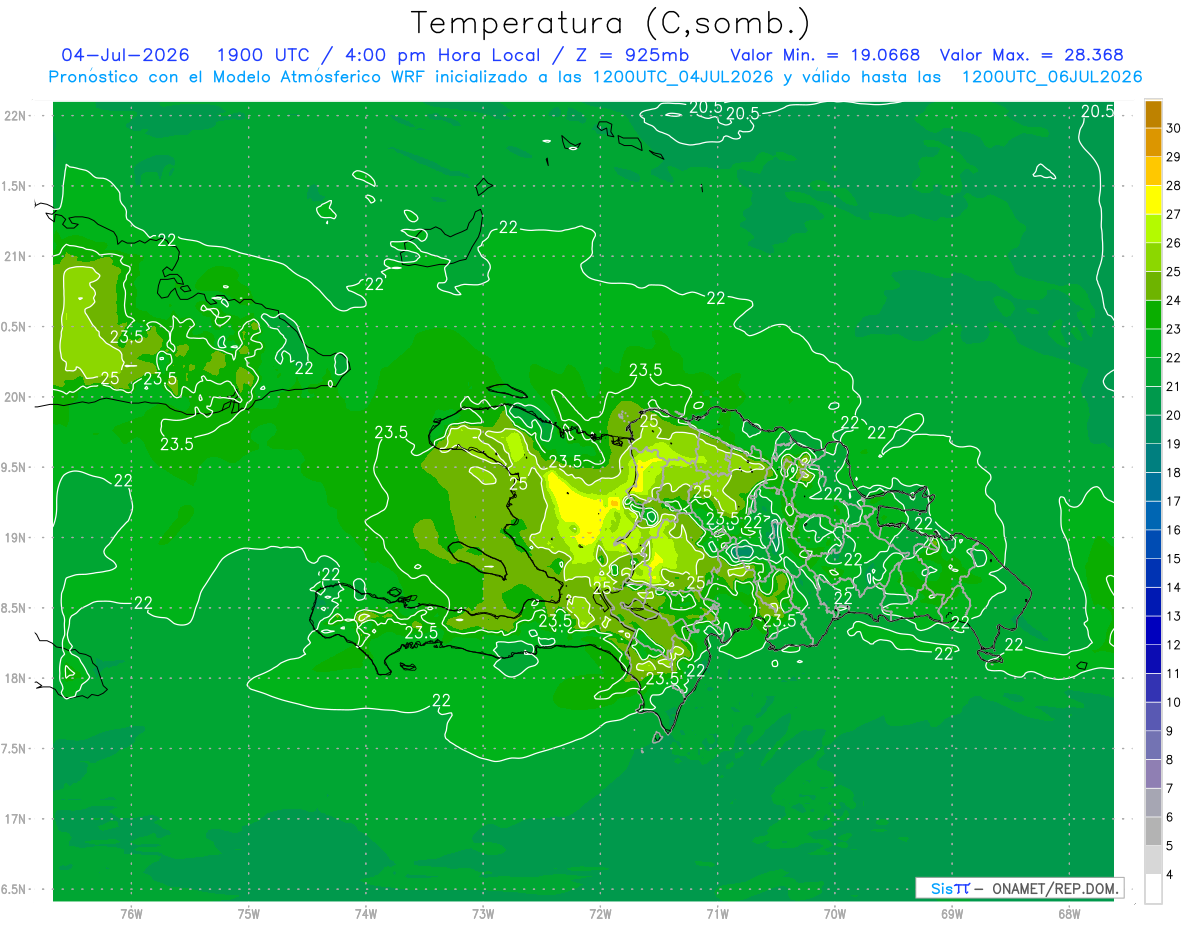Pick the yellow swatch between 27 and 28
The image size is (1200, 927).
coord(1153,200)
